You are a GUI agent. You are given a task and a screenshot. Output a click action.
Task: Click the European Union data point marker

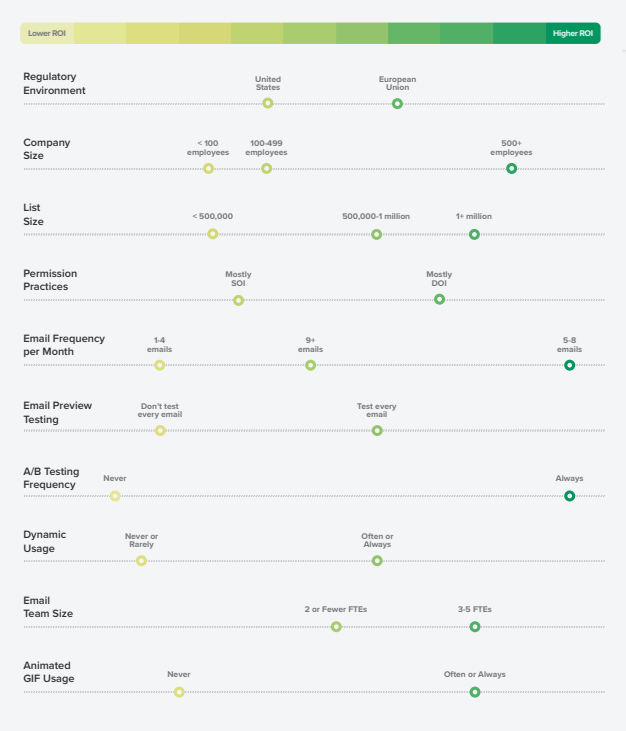(x=397, y=103)
